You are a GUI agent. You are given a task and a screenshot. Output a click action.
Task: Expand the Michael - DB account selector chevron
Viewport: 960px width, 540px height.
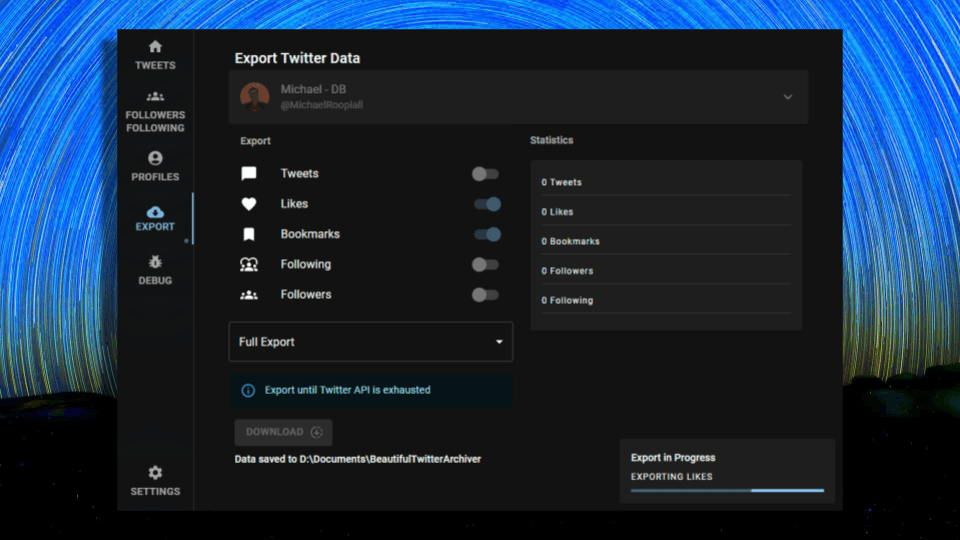(788, 97)
